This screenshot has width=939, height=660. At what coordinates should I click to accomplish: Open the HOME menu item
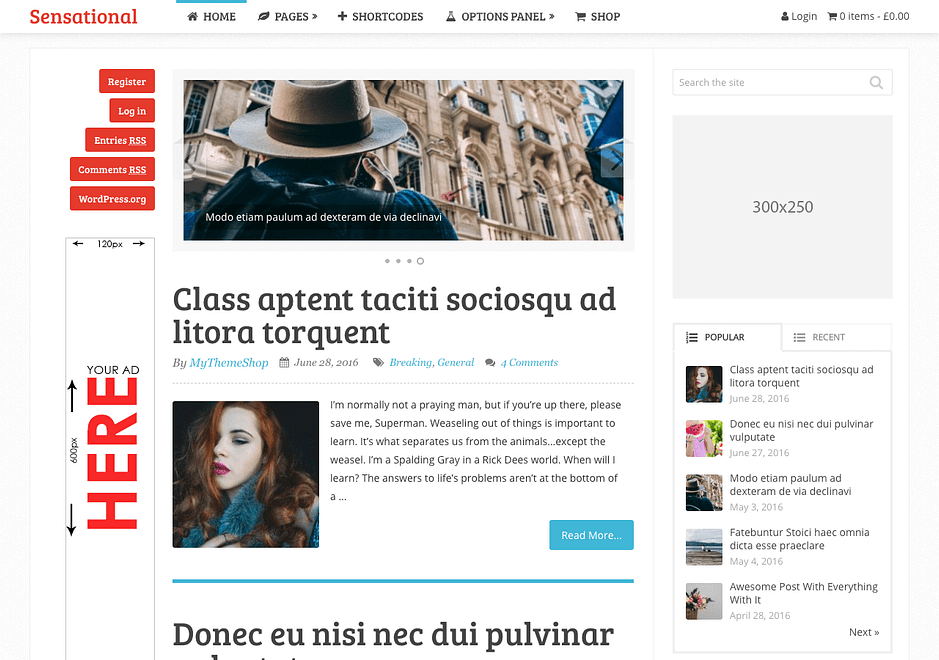[x=211, y=17]
